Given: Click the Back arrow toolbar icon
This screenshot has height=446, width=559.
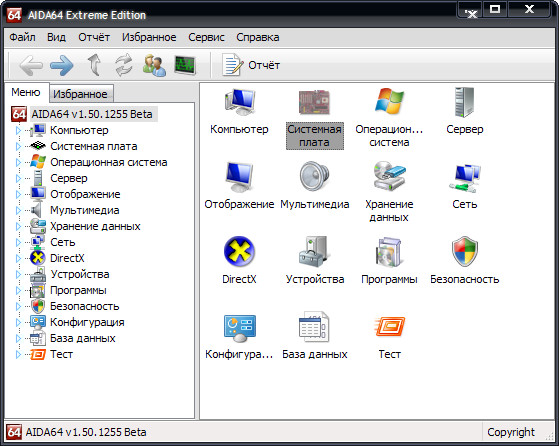Looking at the screenshot, I should pos(31,65).
